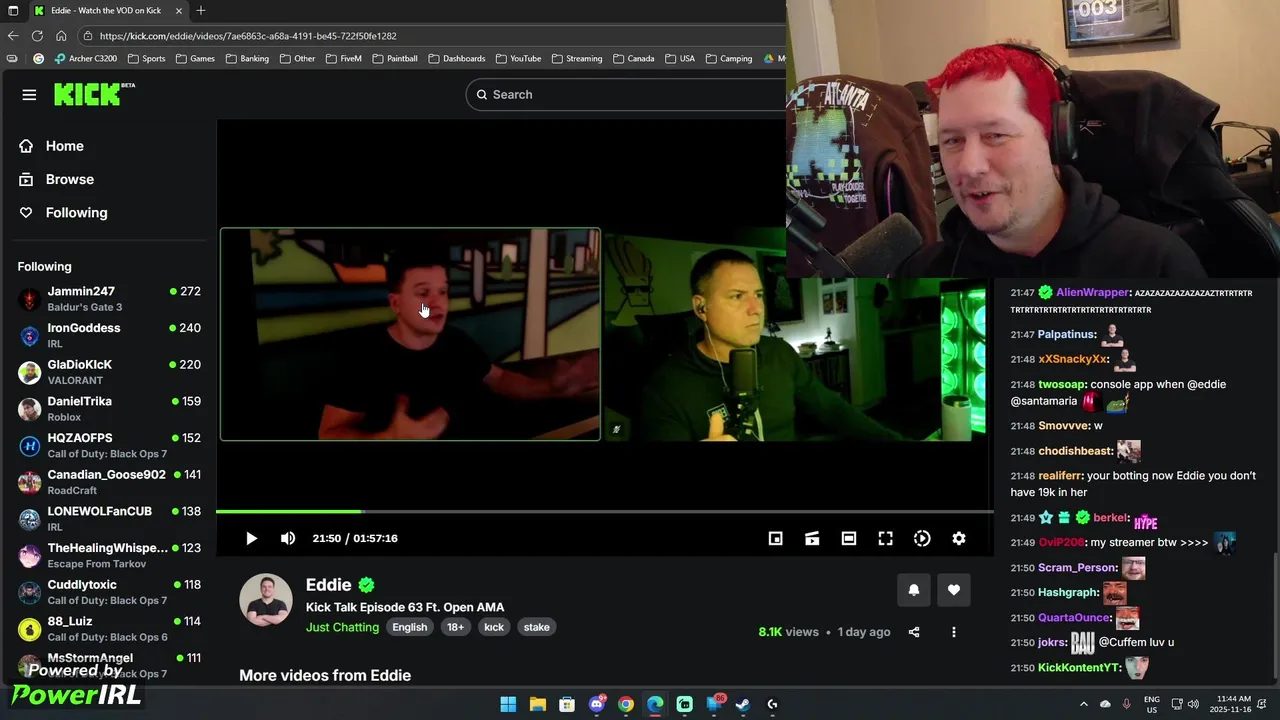This screenshot has width=1280, height=720.
Task: Follow Eddie with the heart button
Action: coord(954,590)
